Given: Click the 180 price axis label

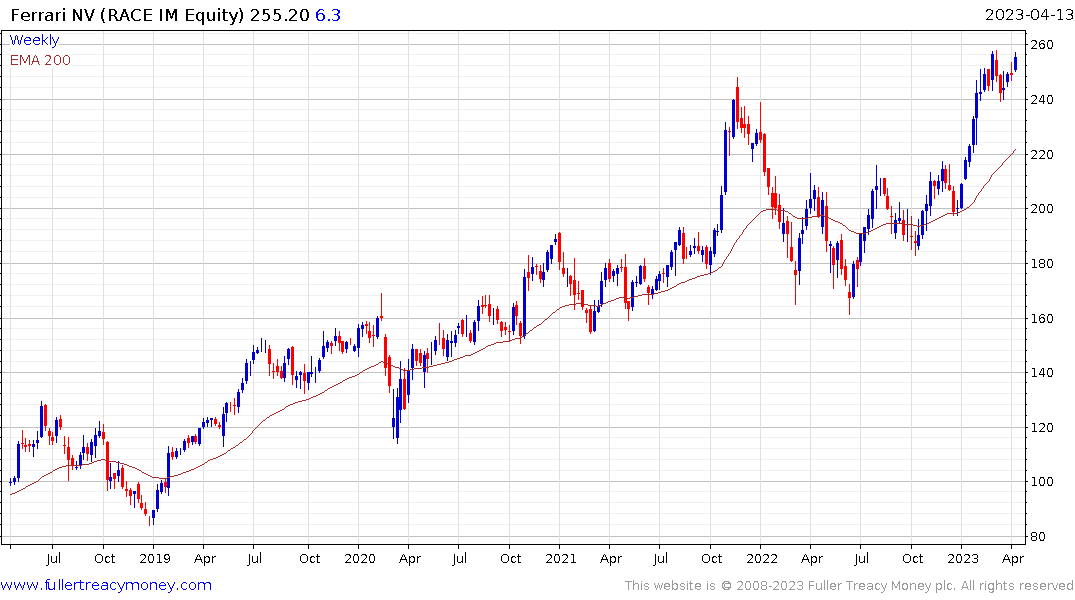Looking at the screenshot, I should coord(1042,263).
